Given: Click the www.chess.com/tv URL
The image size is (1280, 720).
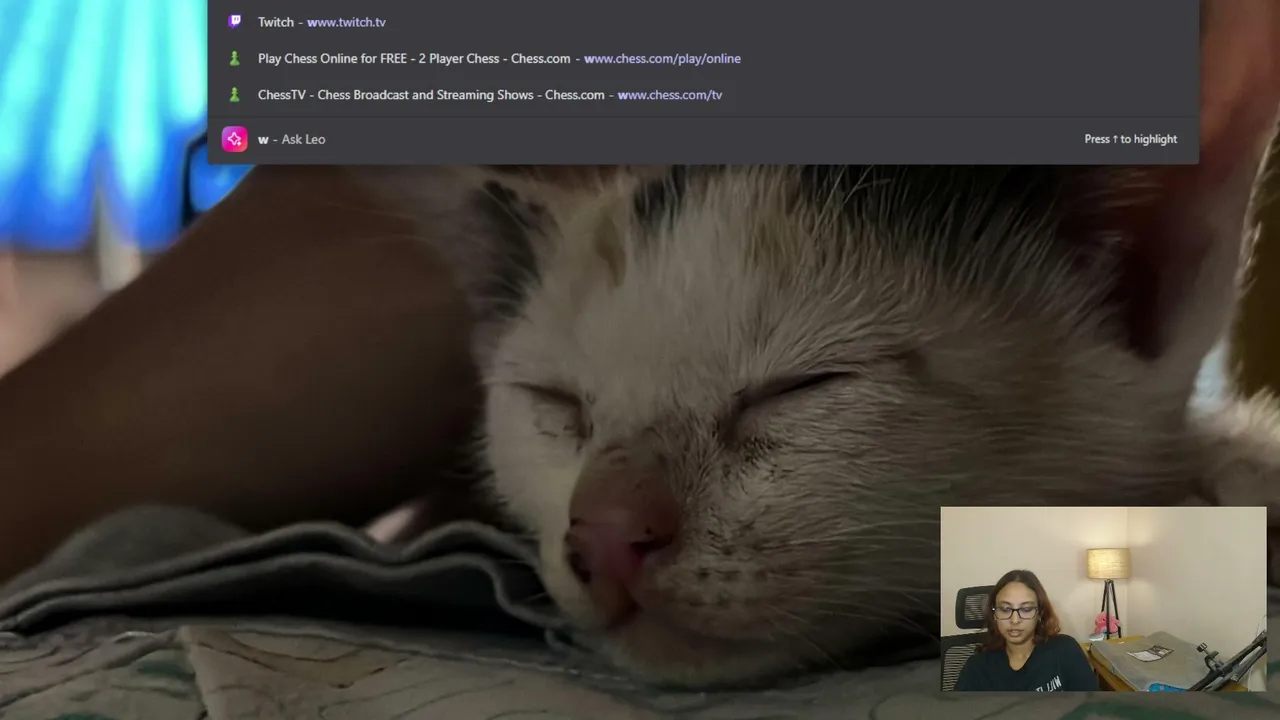Looking at the screenshot, I should click(x=670, y=95).
